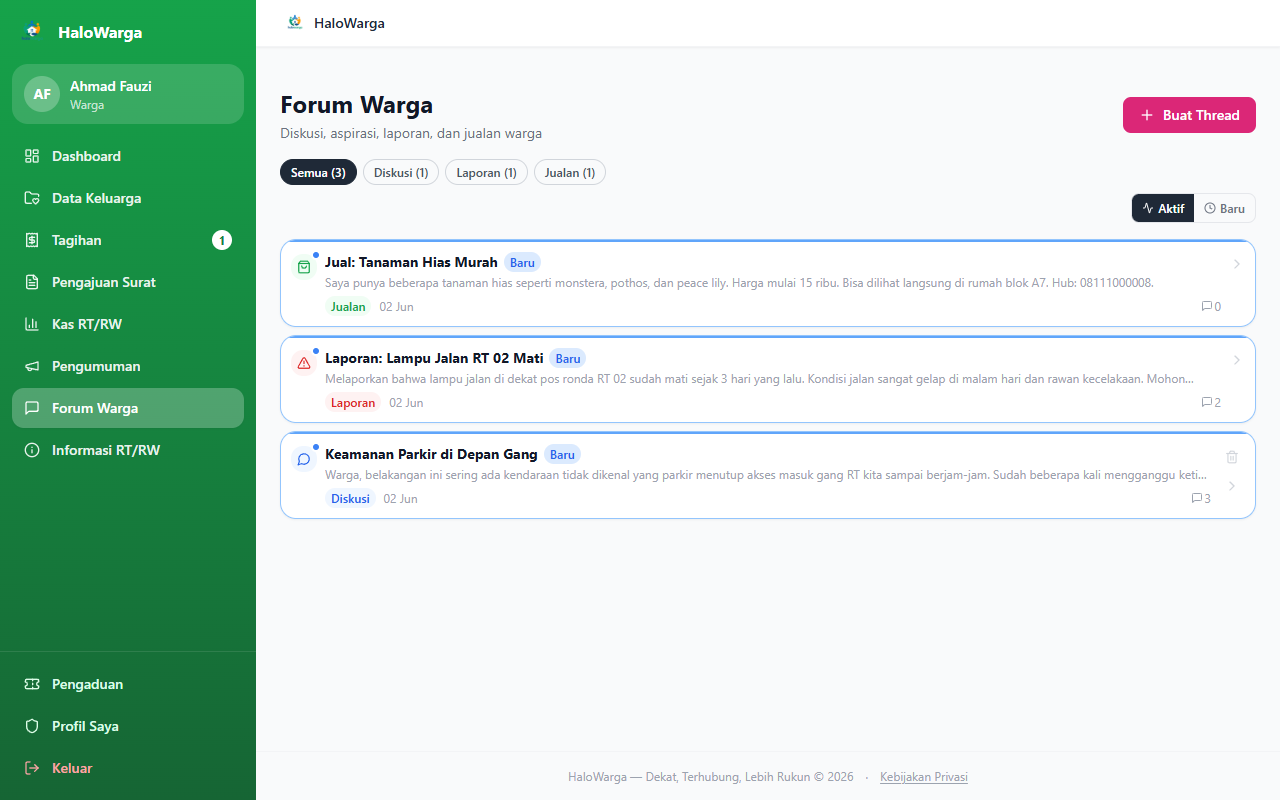This screenshot has height=800, width=1280.
Task: Click the HaloWarga text in top header
Action: click(x=349, y=23)
